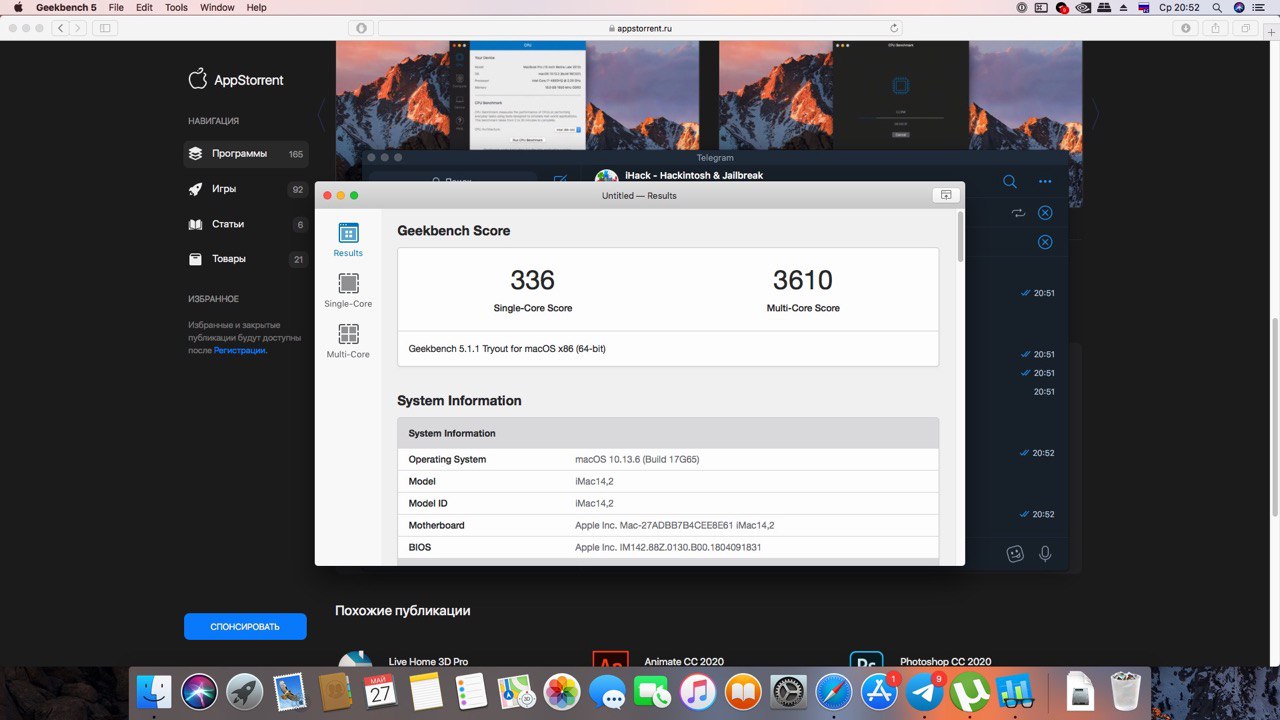Open the Help menu
The width and height of the screenshot is (1280, 720).
coord(256,7)
